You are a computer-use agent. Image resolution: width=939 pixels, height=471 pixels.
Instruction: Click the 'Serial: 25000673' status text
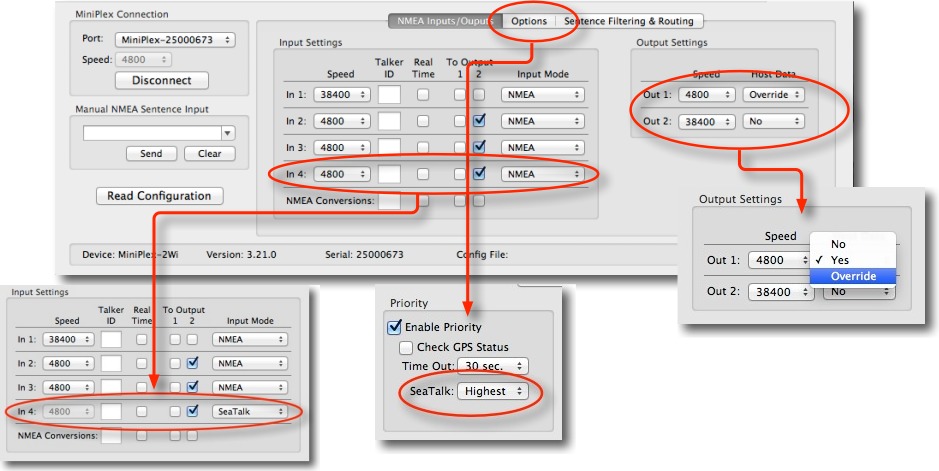364,254
